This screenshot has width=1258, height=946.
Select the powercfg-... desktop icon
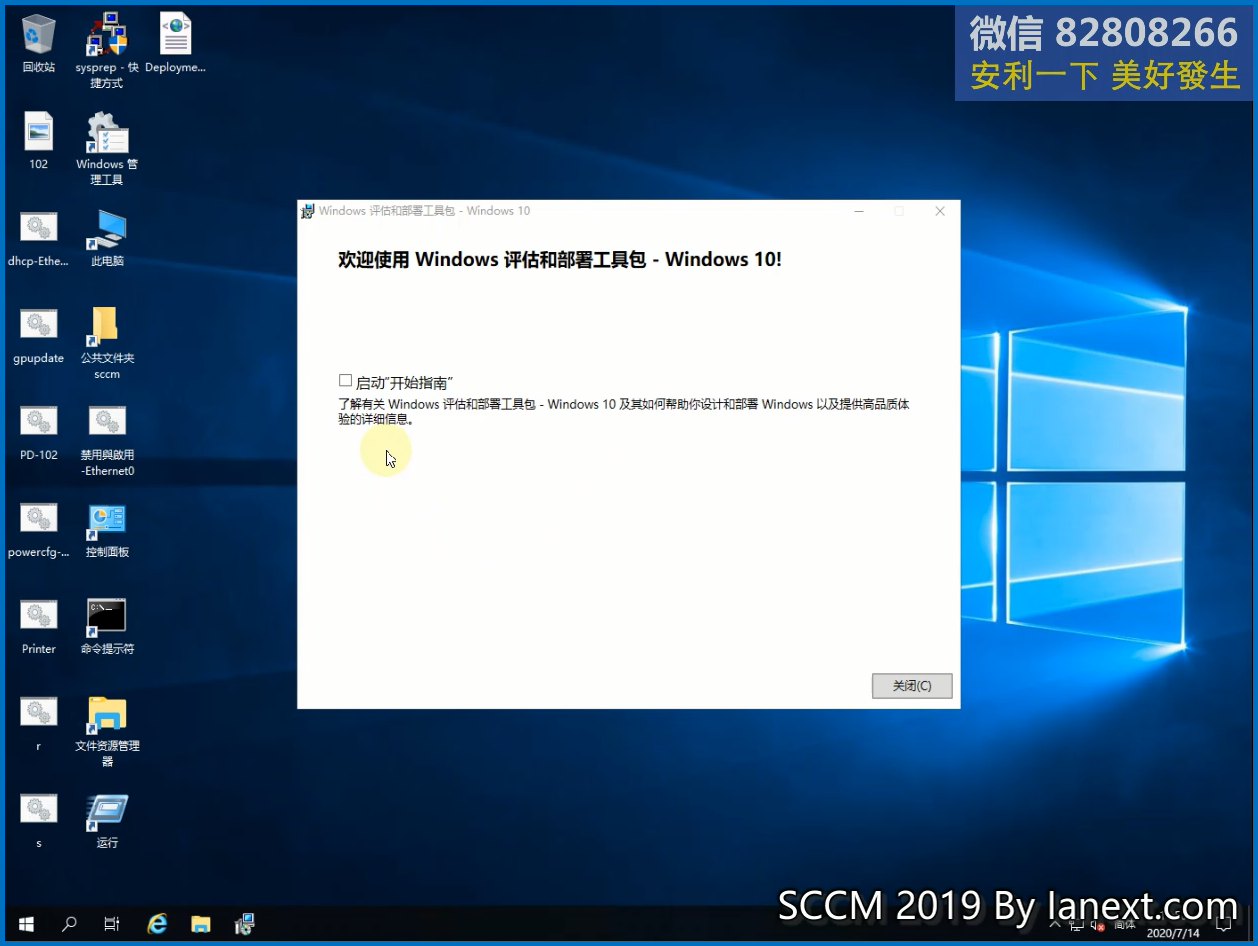39,529
